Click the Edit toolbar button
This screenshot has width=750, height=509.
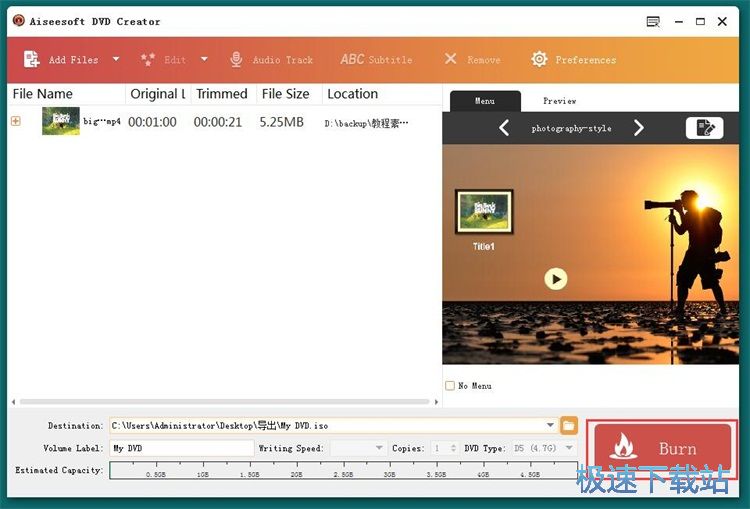tap(163, 60)
